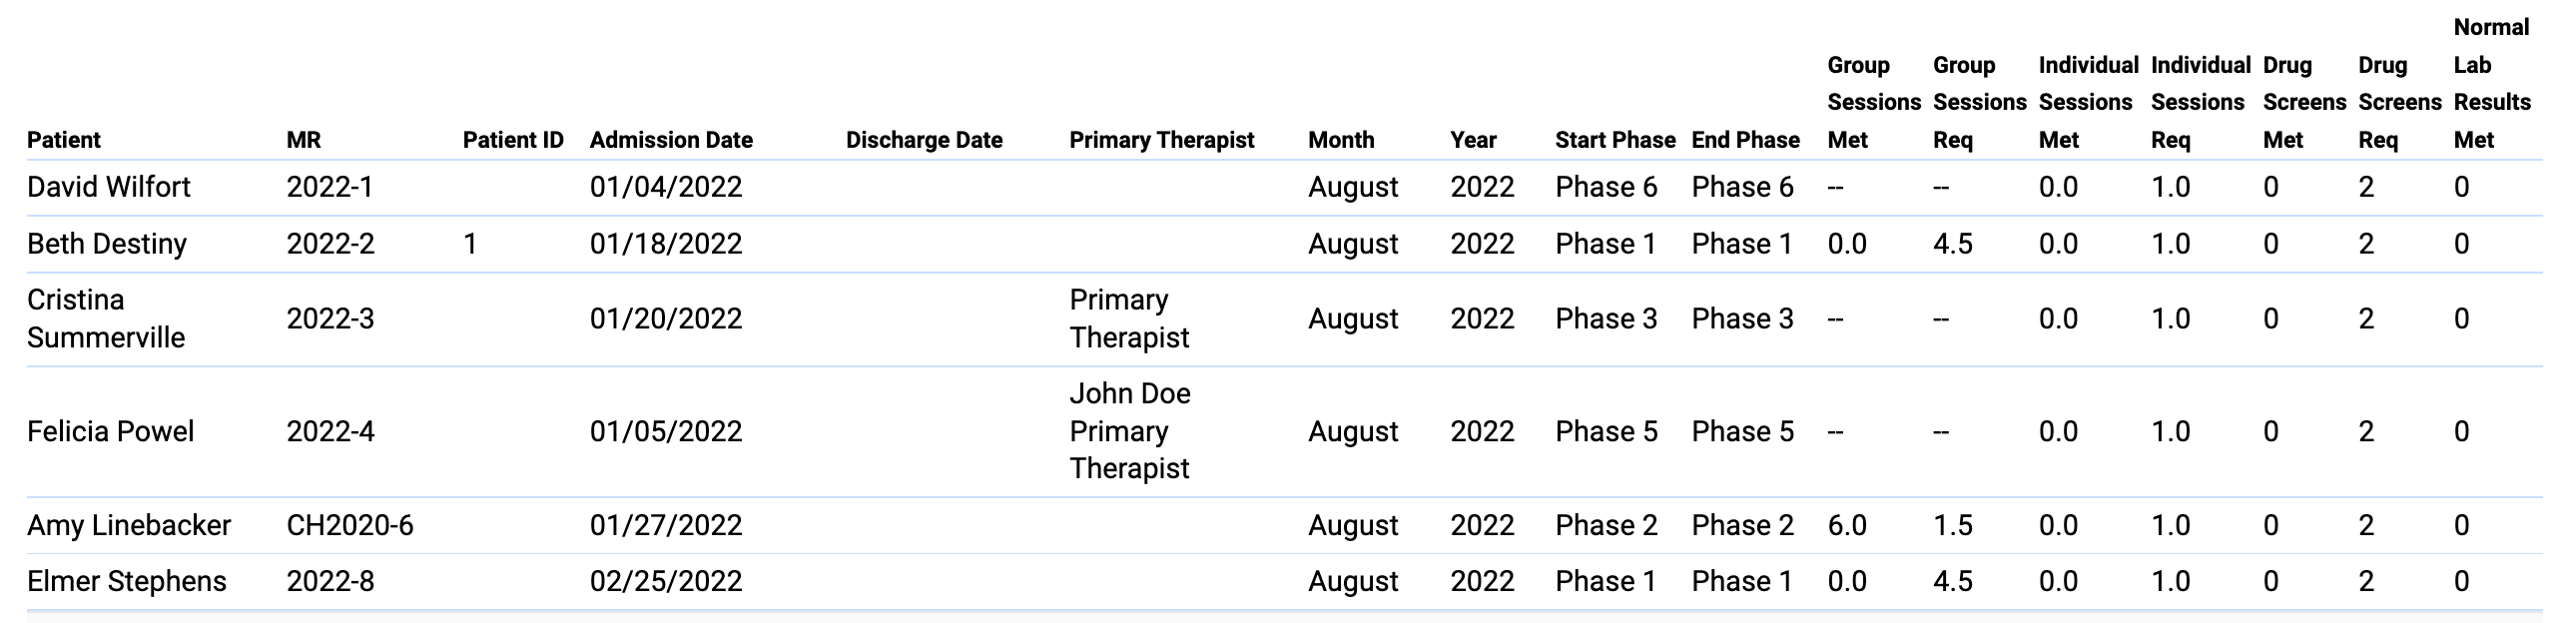Open Cristina Summerville's record

(x=106, y=319)
